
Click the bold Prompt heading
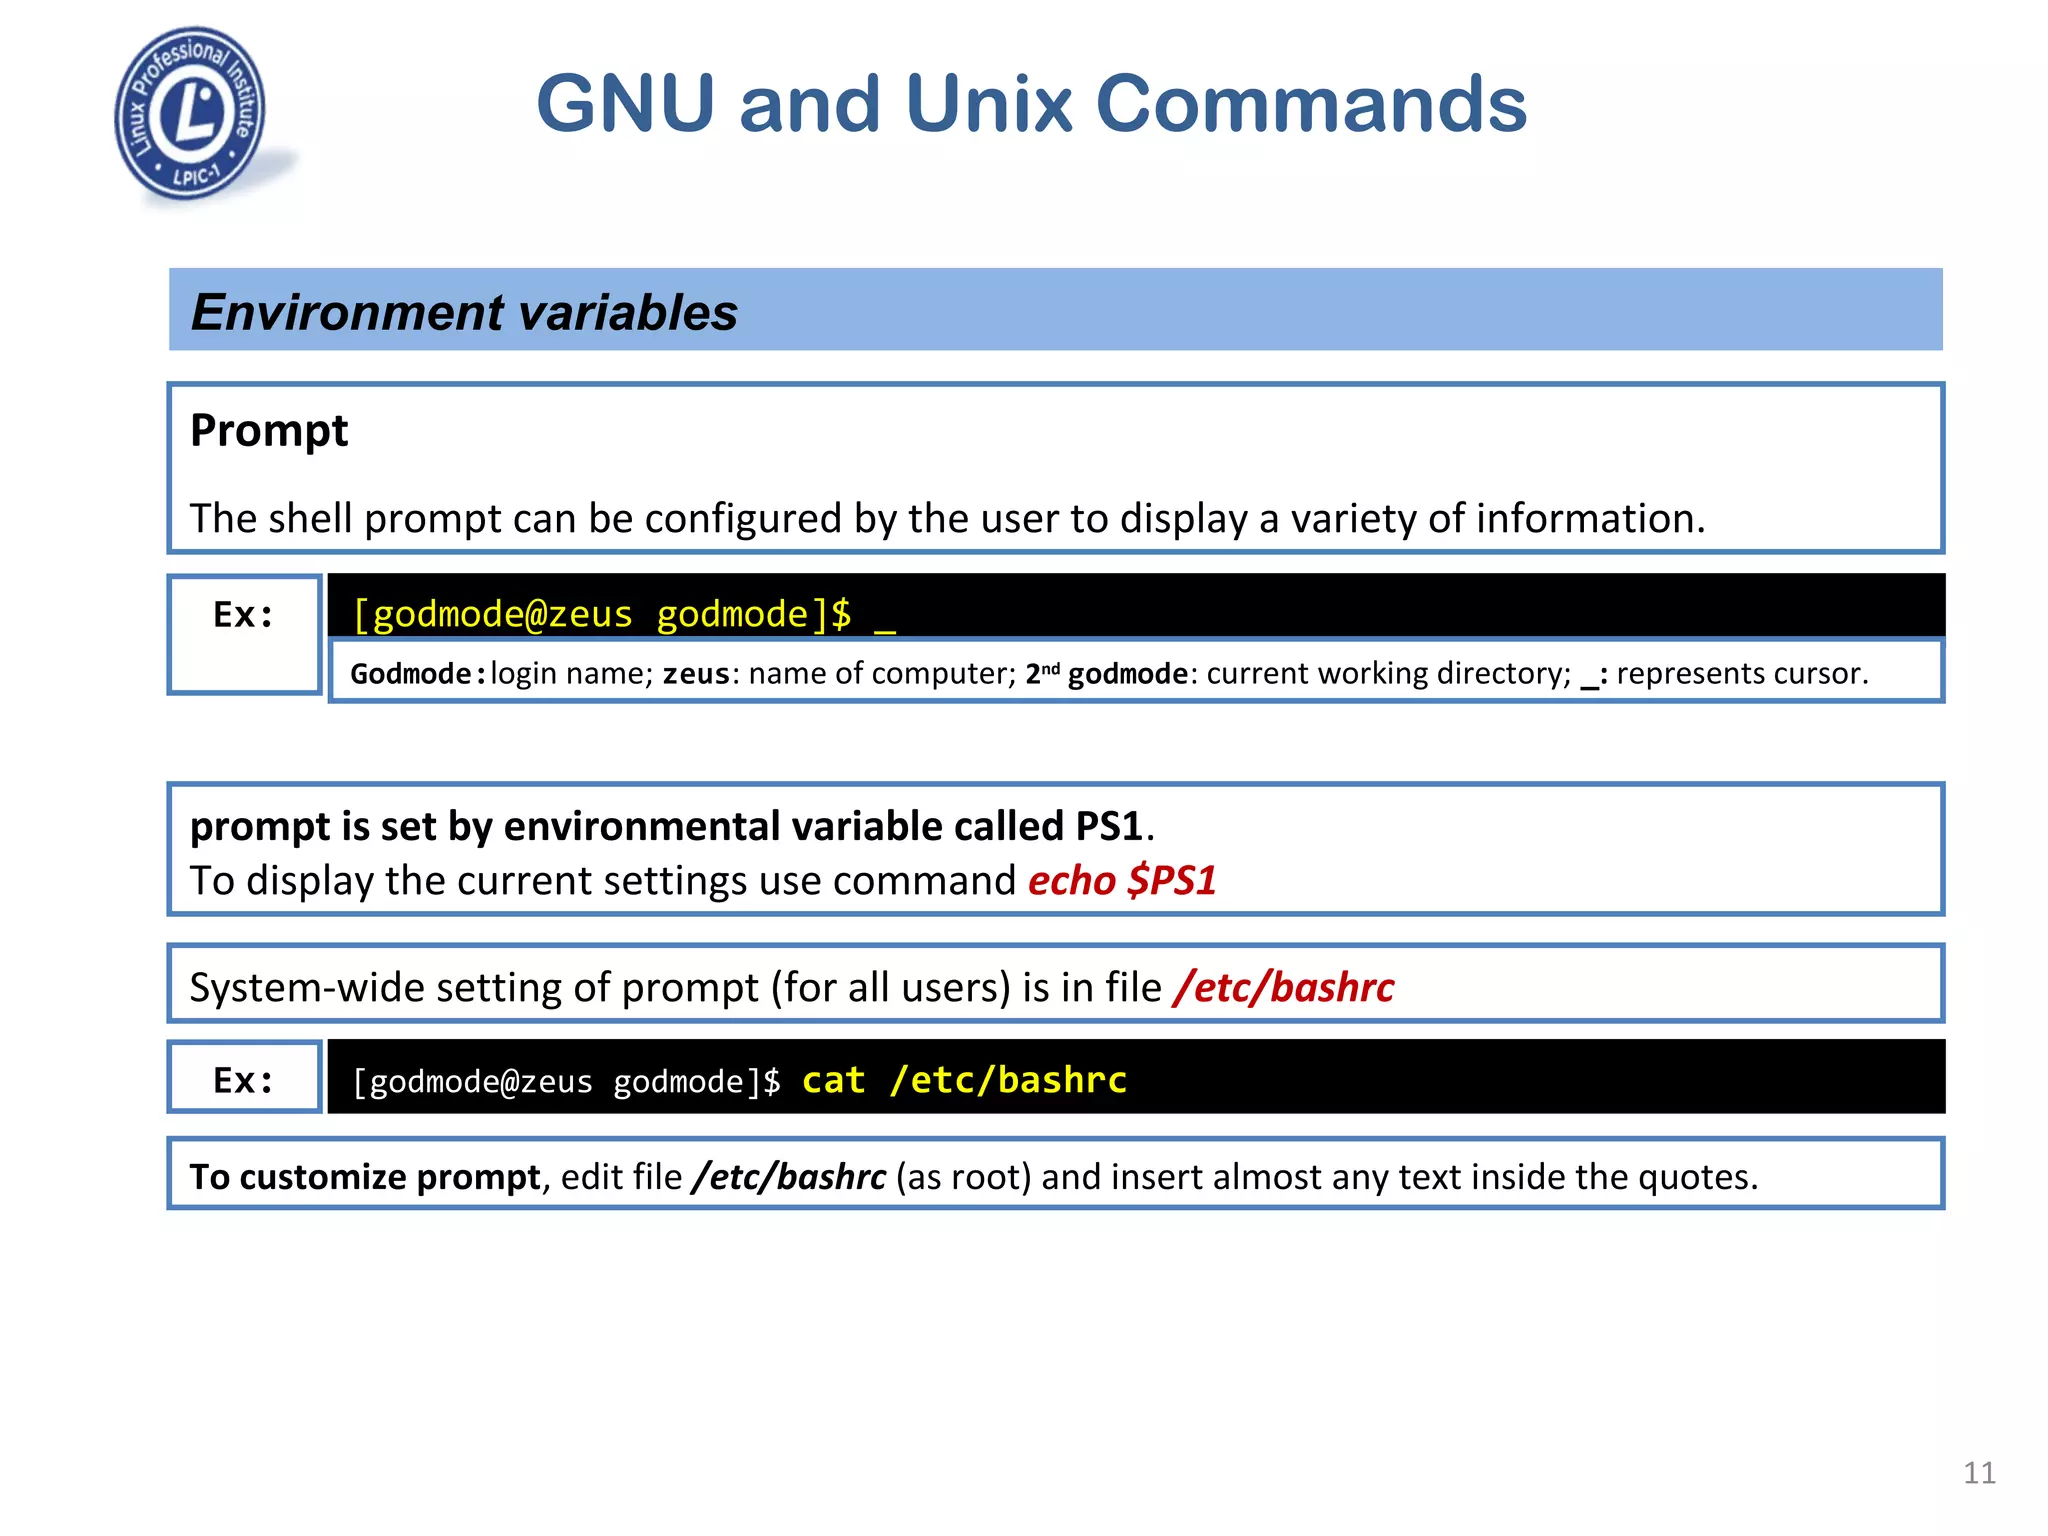pyautogui.click(x=269, y=431)
